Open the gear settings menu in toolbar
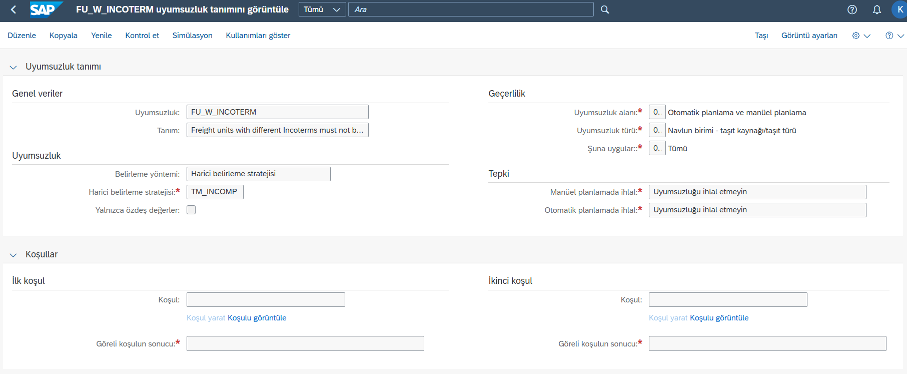The image size is (908, 374). coord(861,36)
